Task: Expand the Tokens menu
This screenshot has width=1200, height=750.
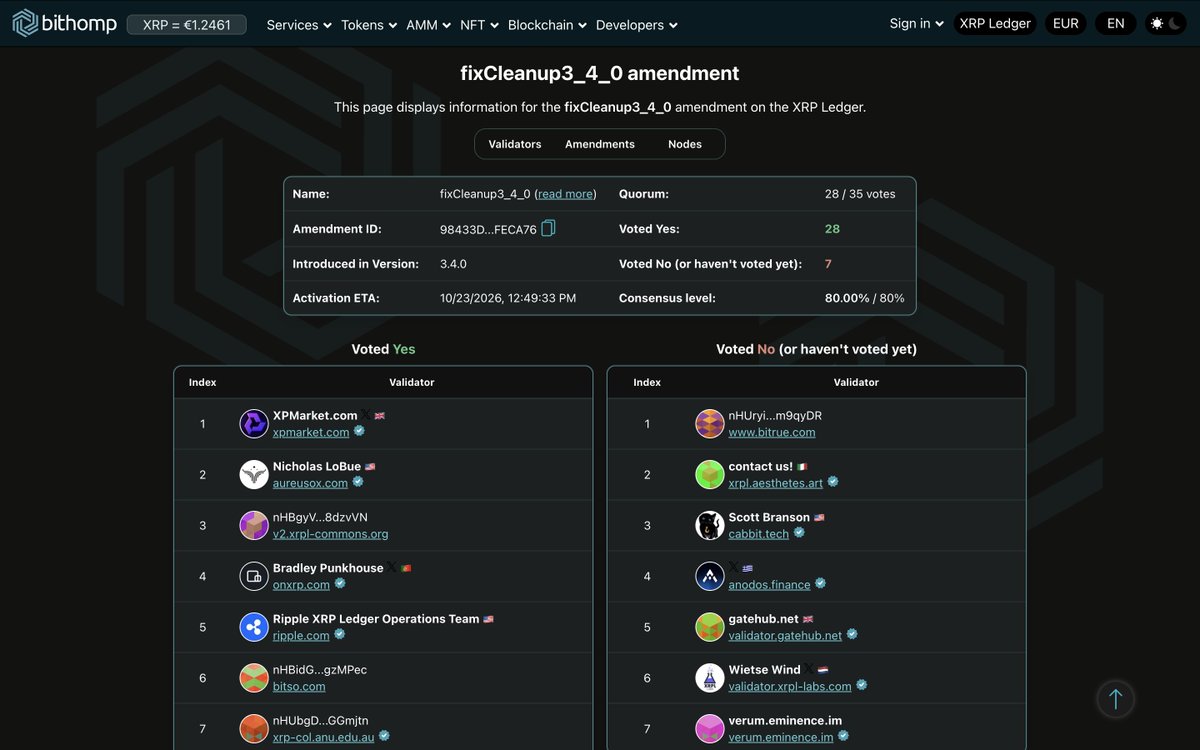Action: tap(369, 25)
